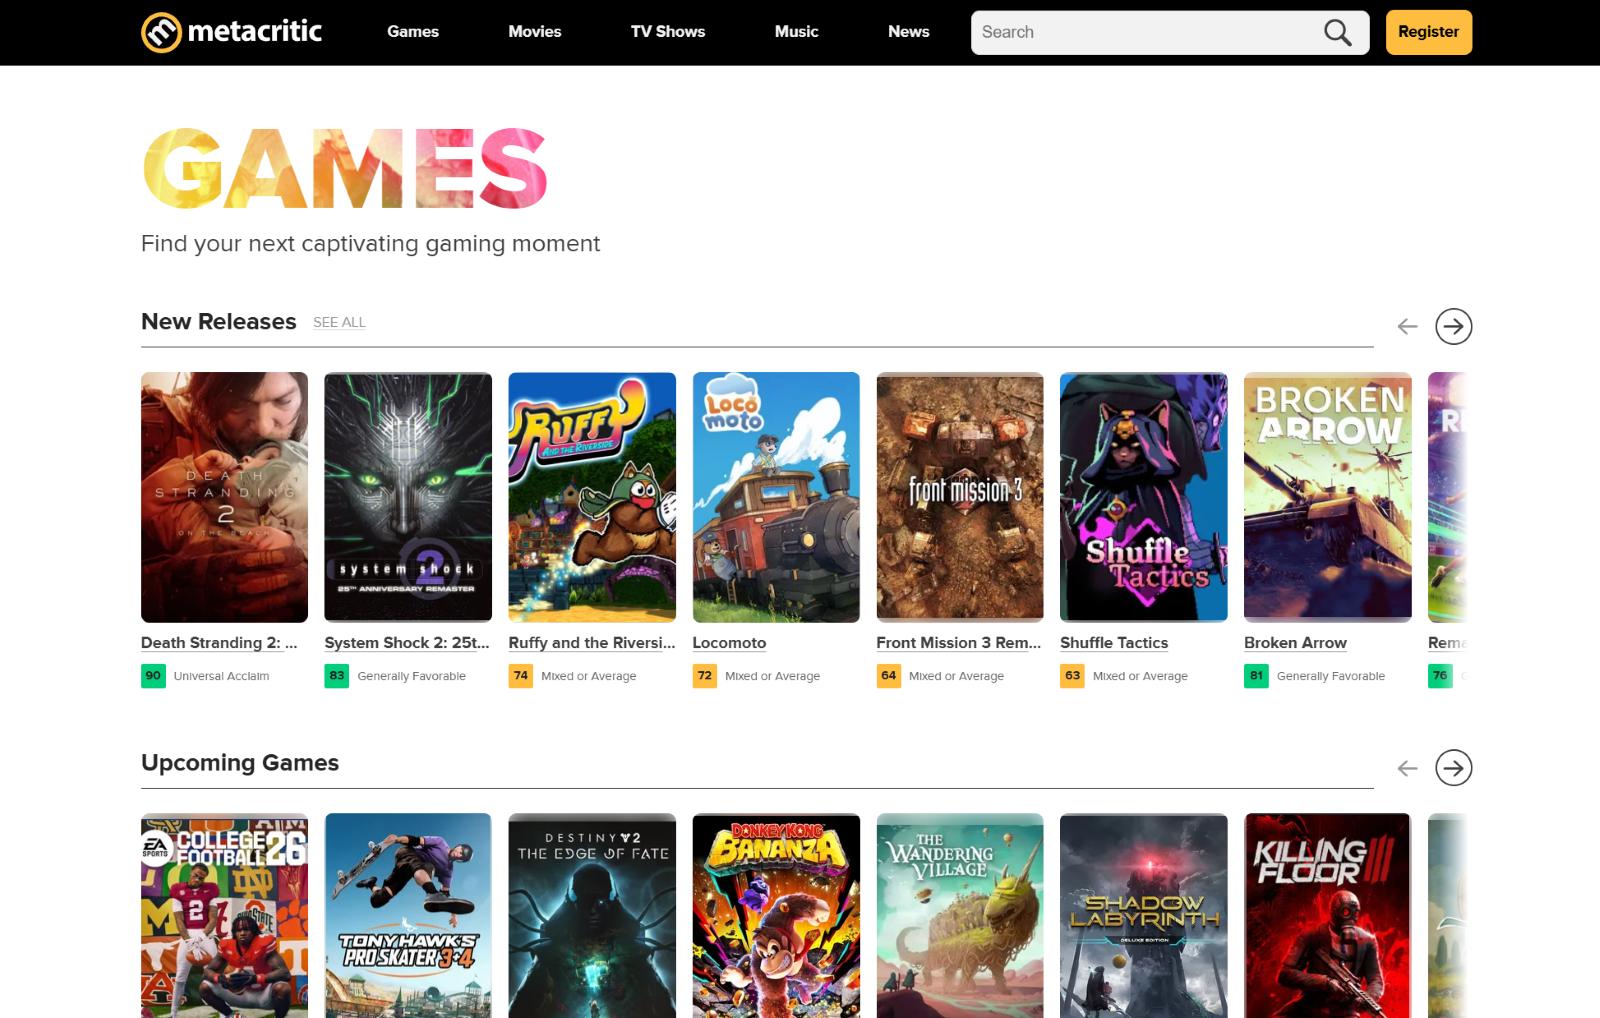Click SEE ALL next to New Releases
The image size is (1600, 1018).
[x=339, y=322]
